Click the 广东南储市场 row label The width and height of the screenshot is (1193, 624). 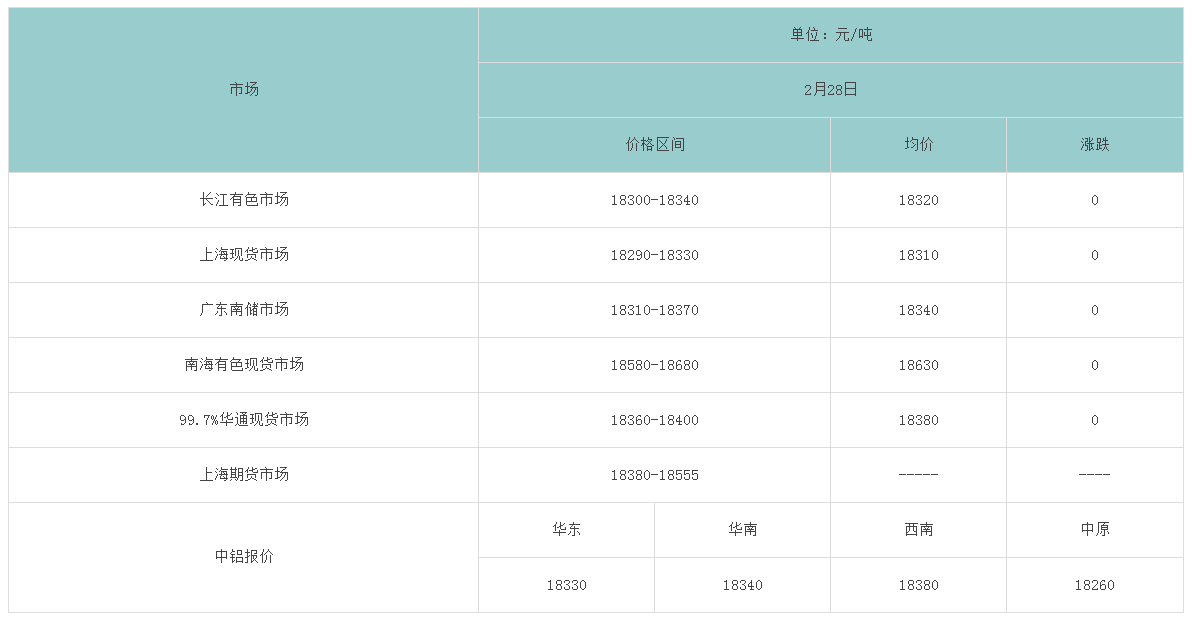tap(244, 310)
